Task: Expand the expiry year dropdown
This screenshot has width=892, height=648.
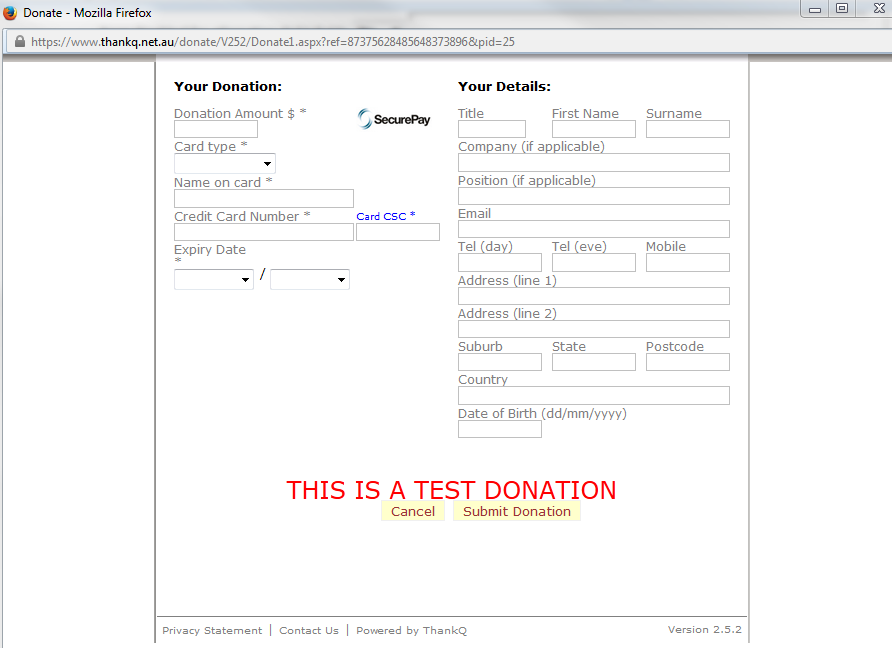Action: point(310,280)
